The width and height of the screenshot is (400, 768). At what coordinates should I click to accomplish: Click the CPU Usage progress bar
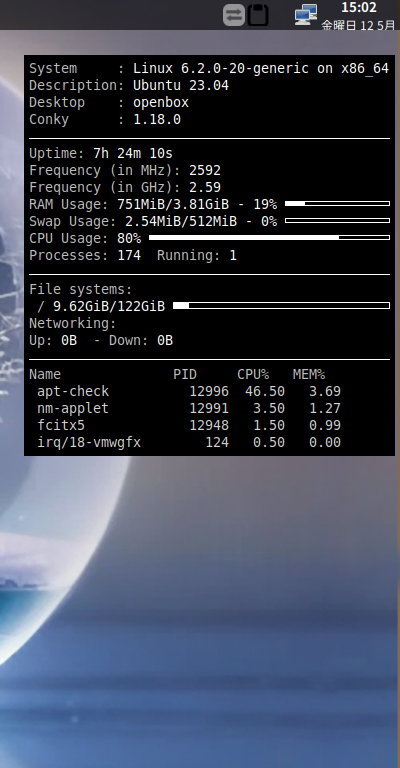269,238
